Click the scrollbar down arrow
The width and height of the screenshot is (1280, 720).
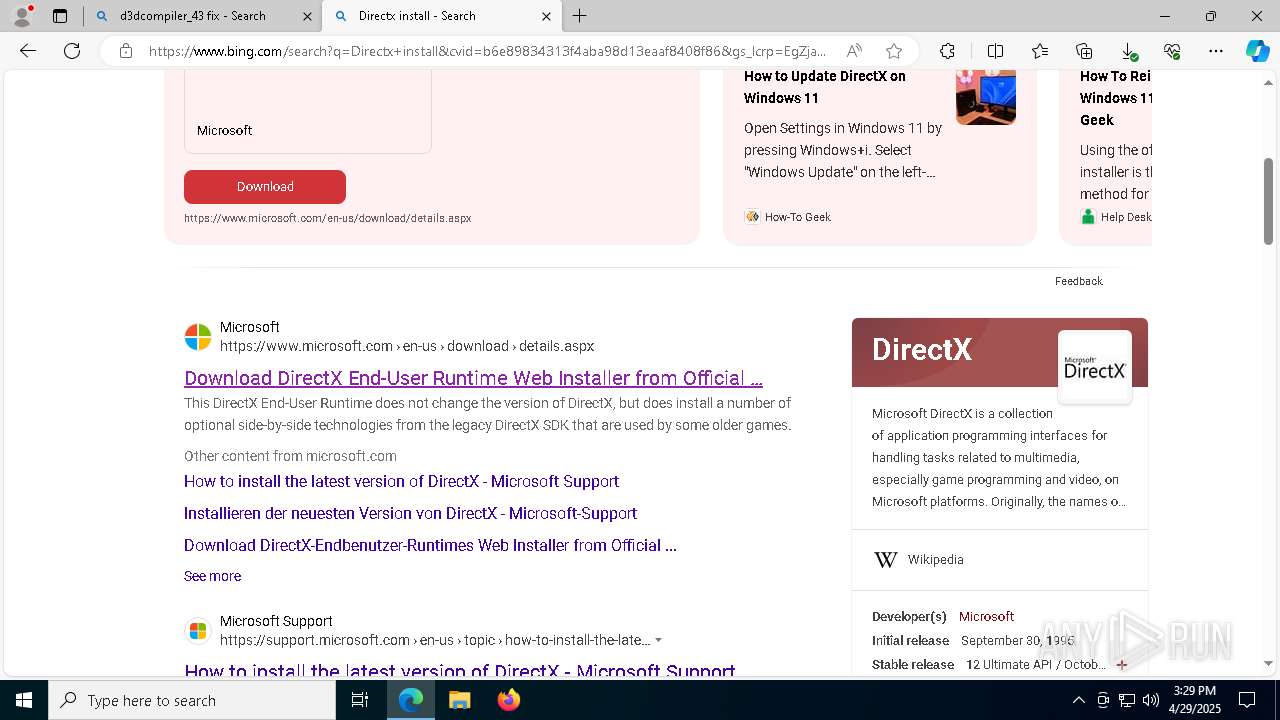click(1268, 663)
